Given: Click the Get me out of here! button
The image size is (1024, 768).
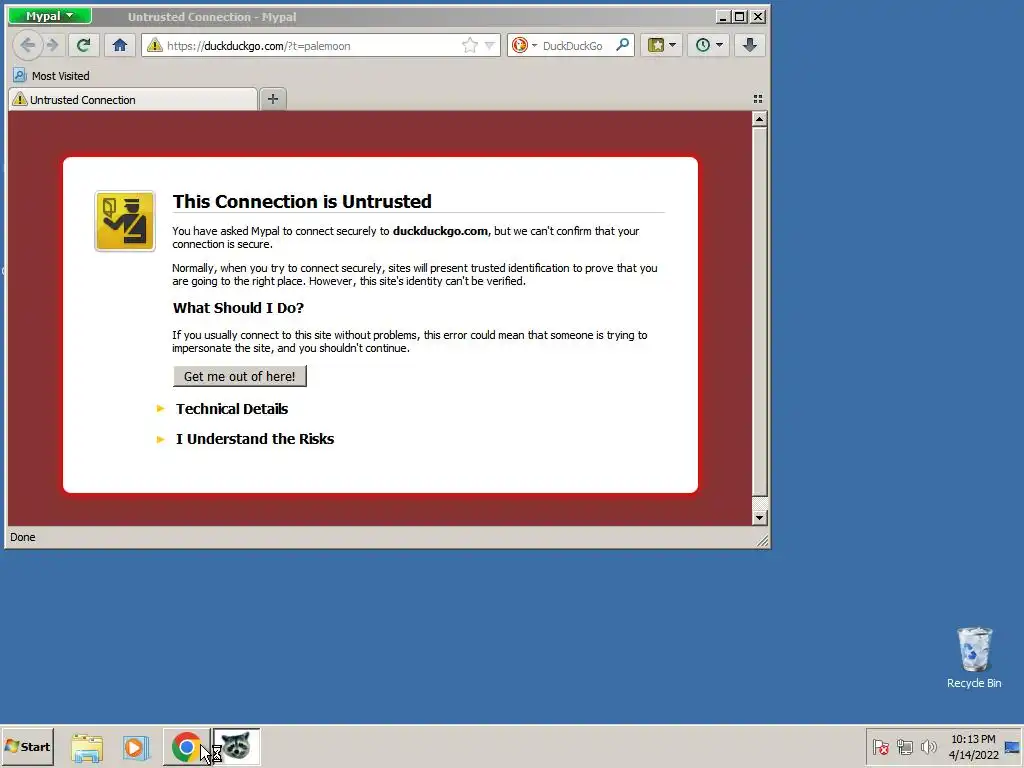Looking at the screenshot, I should (x=240, y=376).
